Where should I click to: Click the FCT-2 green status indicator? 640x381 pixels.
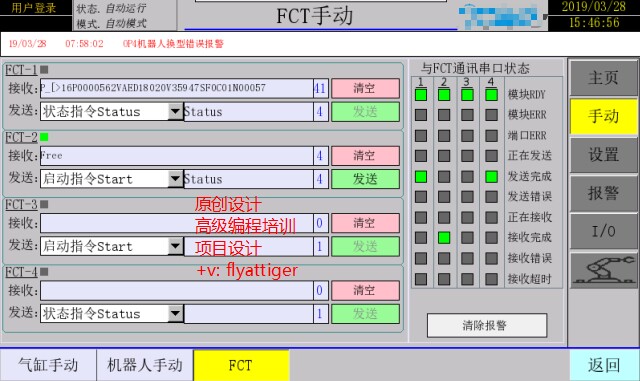point(44,137)
